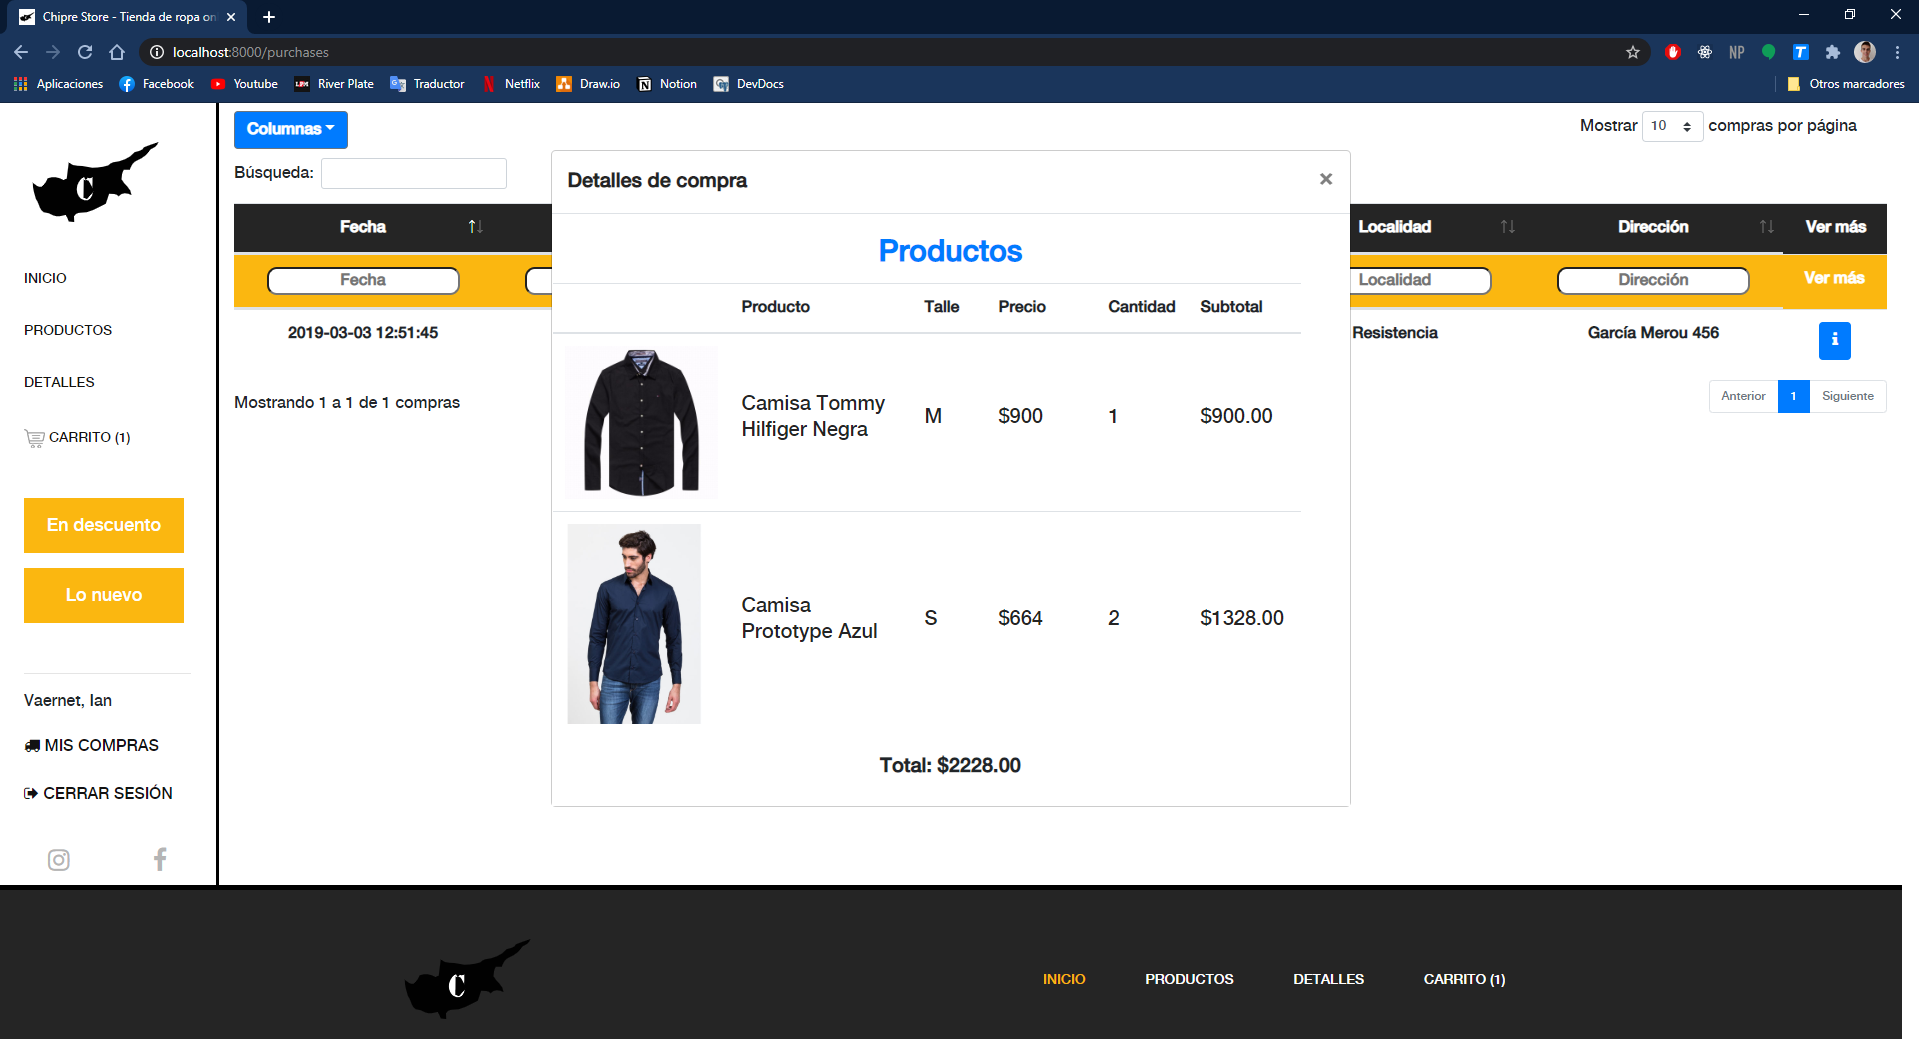Open INICIO in the sidebar
This screenshot has height=1039, width=1919.
tap(45, 278)
